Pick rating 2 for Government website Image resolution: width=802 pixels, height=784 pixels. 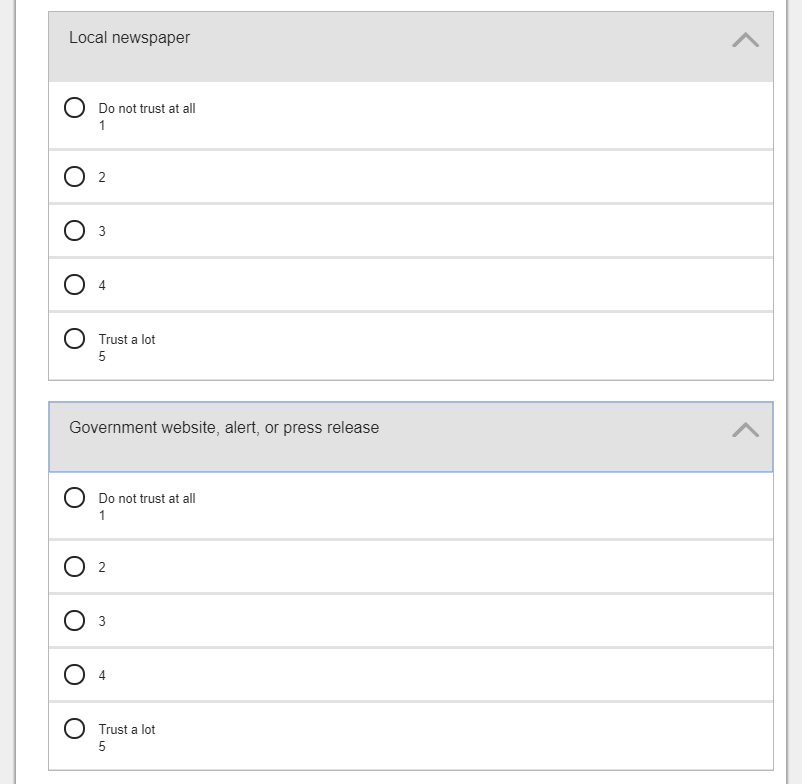tap(75, 567)
